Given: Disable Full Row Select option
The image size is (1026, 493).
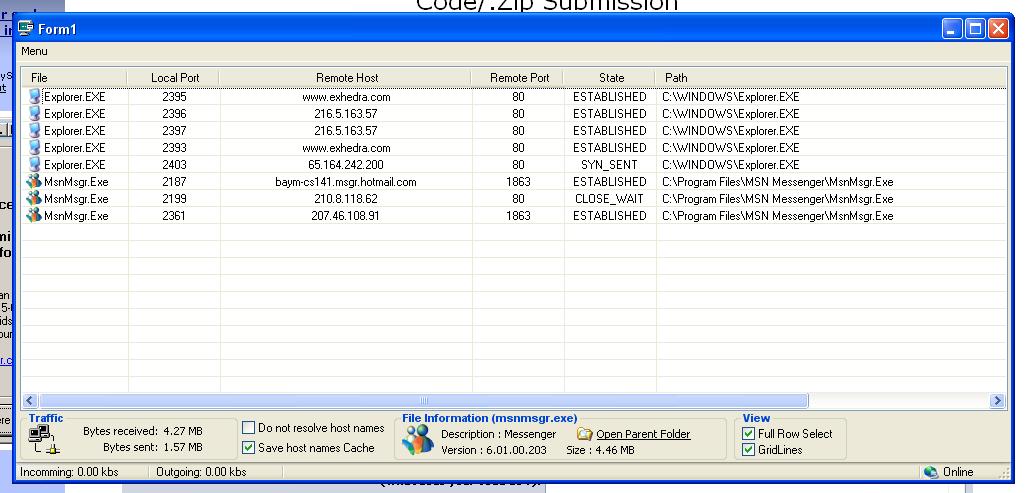Looking at the screenshot, I should 749,434.
